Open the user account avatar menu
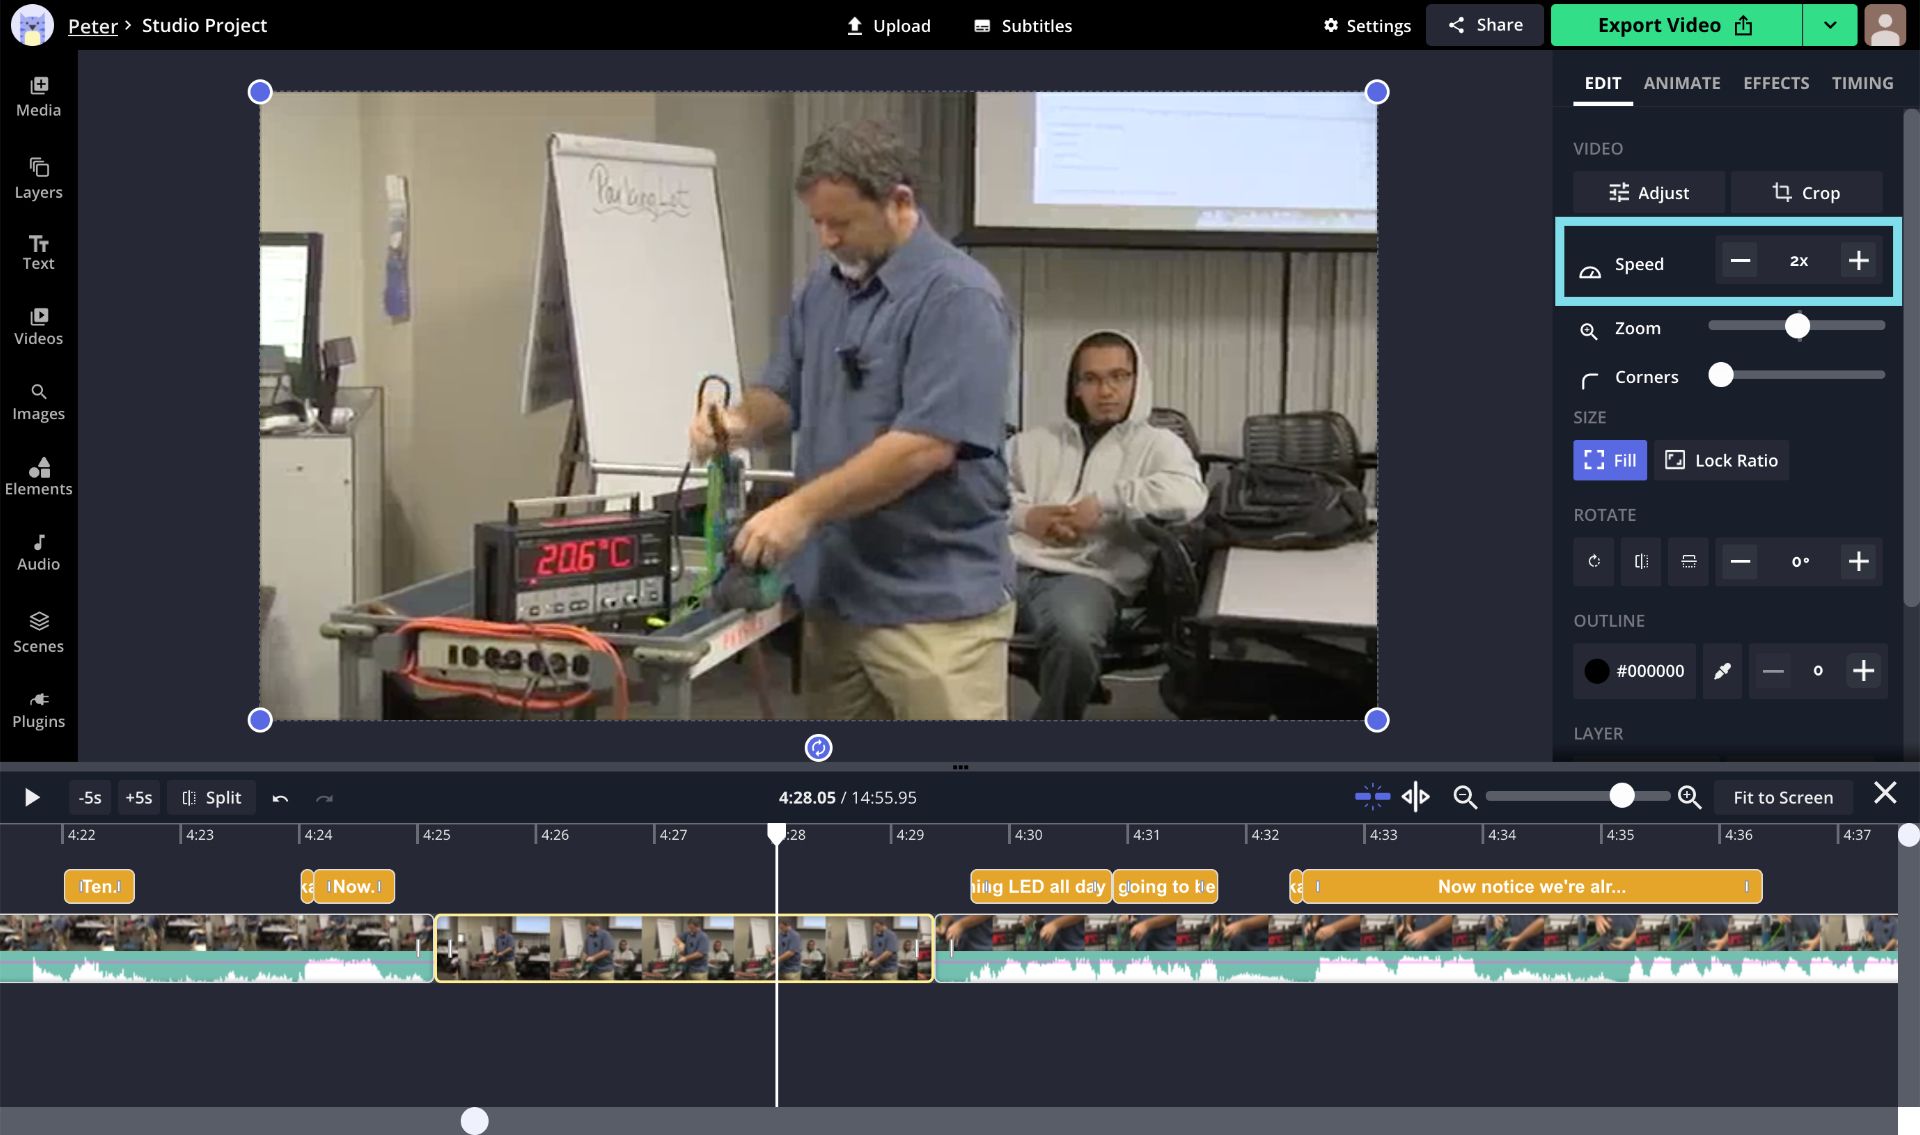The height and width of the screenshot is (1135, 1920). pos(1885,25)
